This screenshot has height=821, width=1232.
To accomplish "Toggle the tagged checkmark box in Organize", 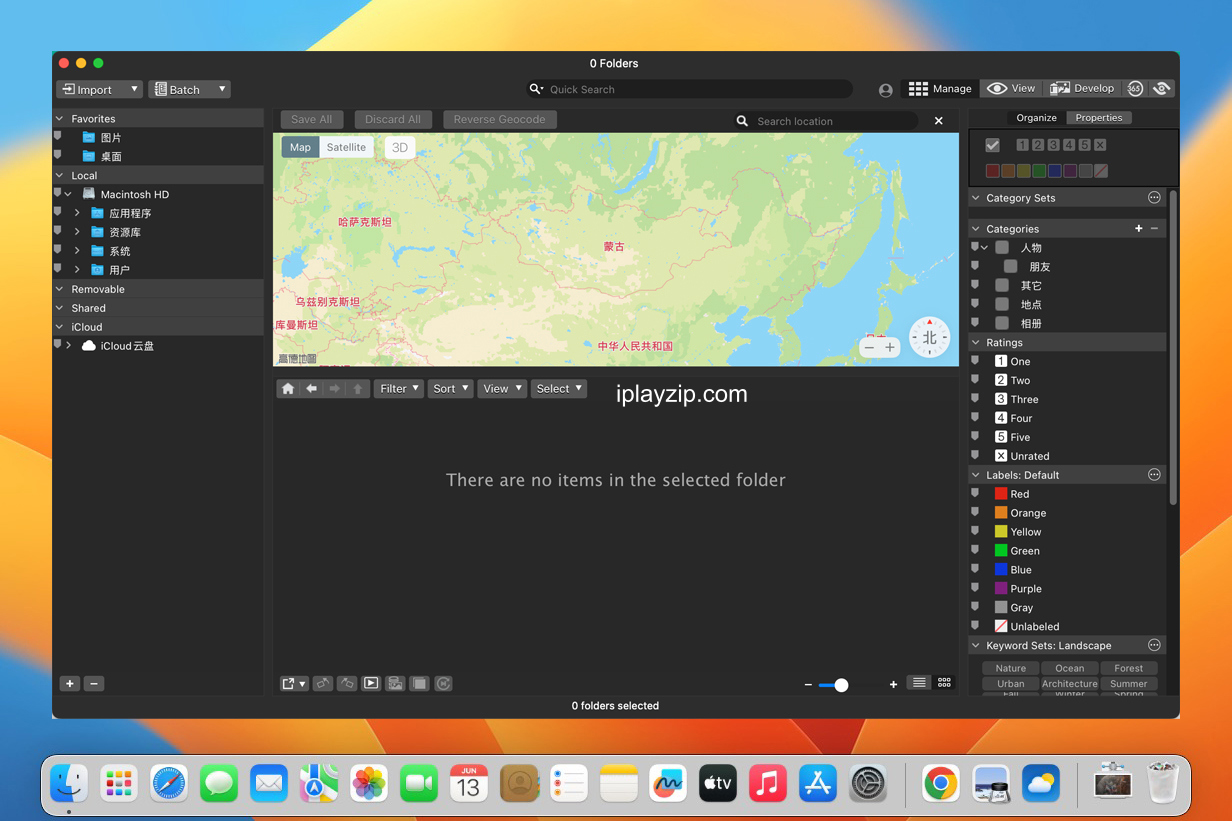I will tap(992, 145).
